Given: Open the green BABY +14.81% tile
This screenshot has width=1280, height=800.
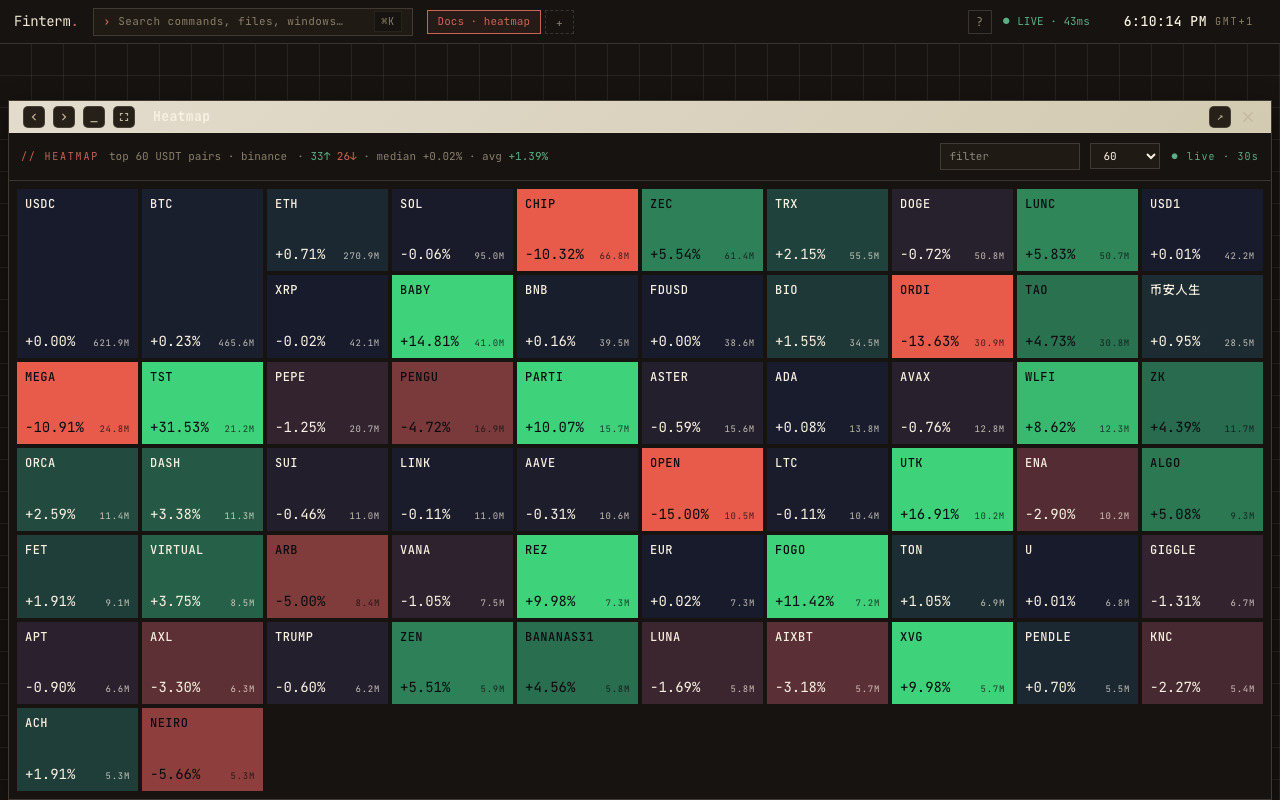Looking at the screenshot, I should click(x=452, y=316).
